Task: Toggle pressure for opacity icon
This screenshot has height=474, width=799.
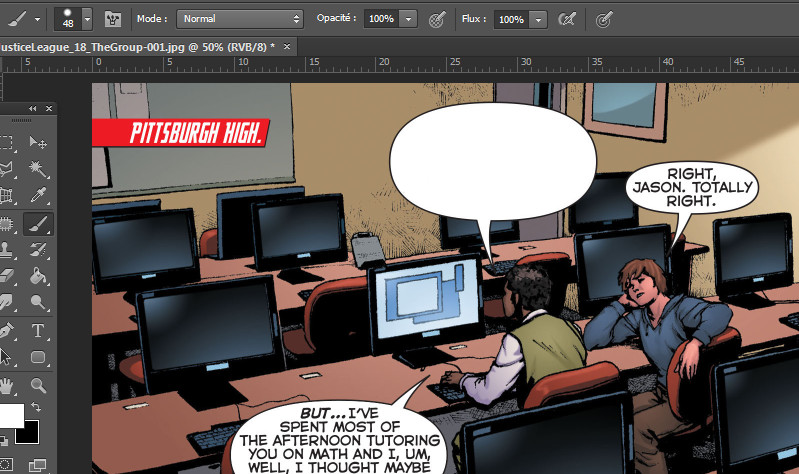Action: [x=437, y=19]
